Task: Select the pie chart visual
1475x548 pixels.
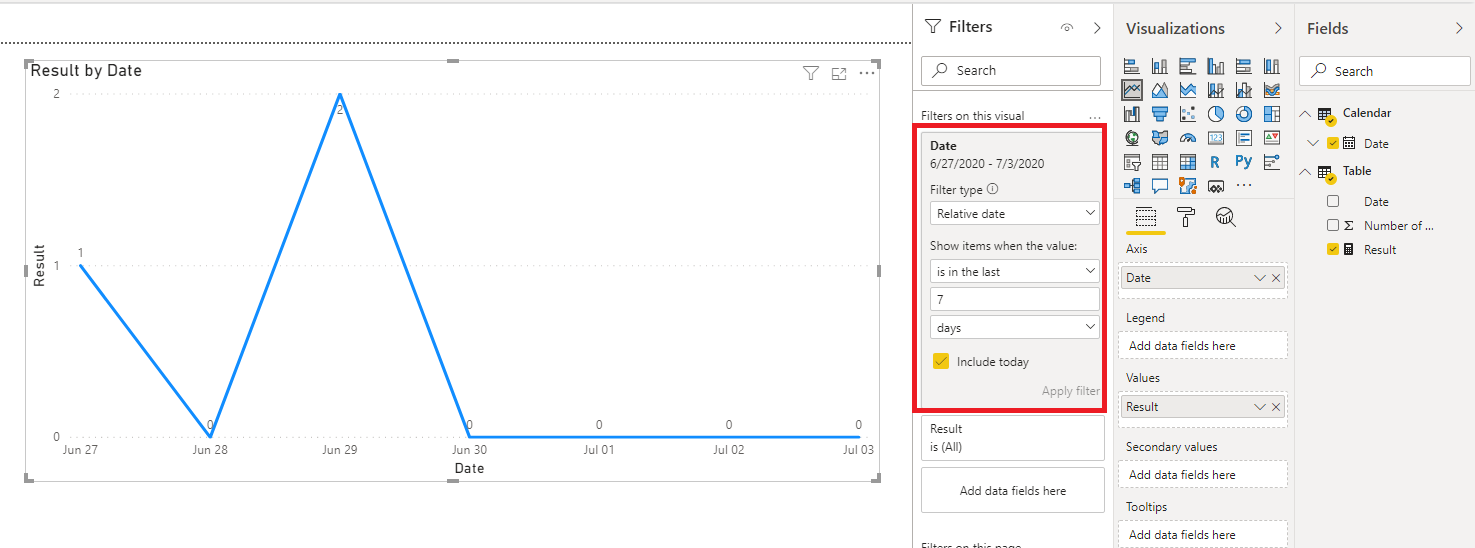Action: coord(1216,114)
